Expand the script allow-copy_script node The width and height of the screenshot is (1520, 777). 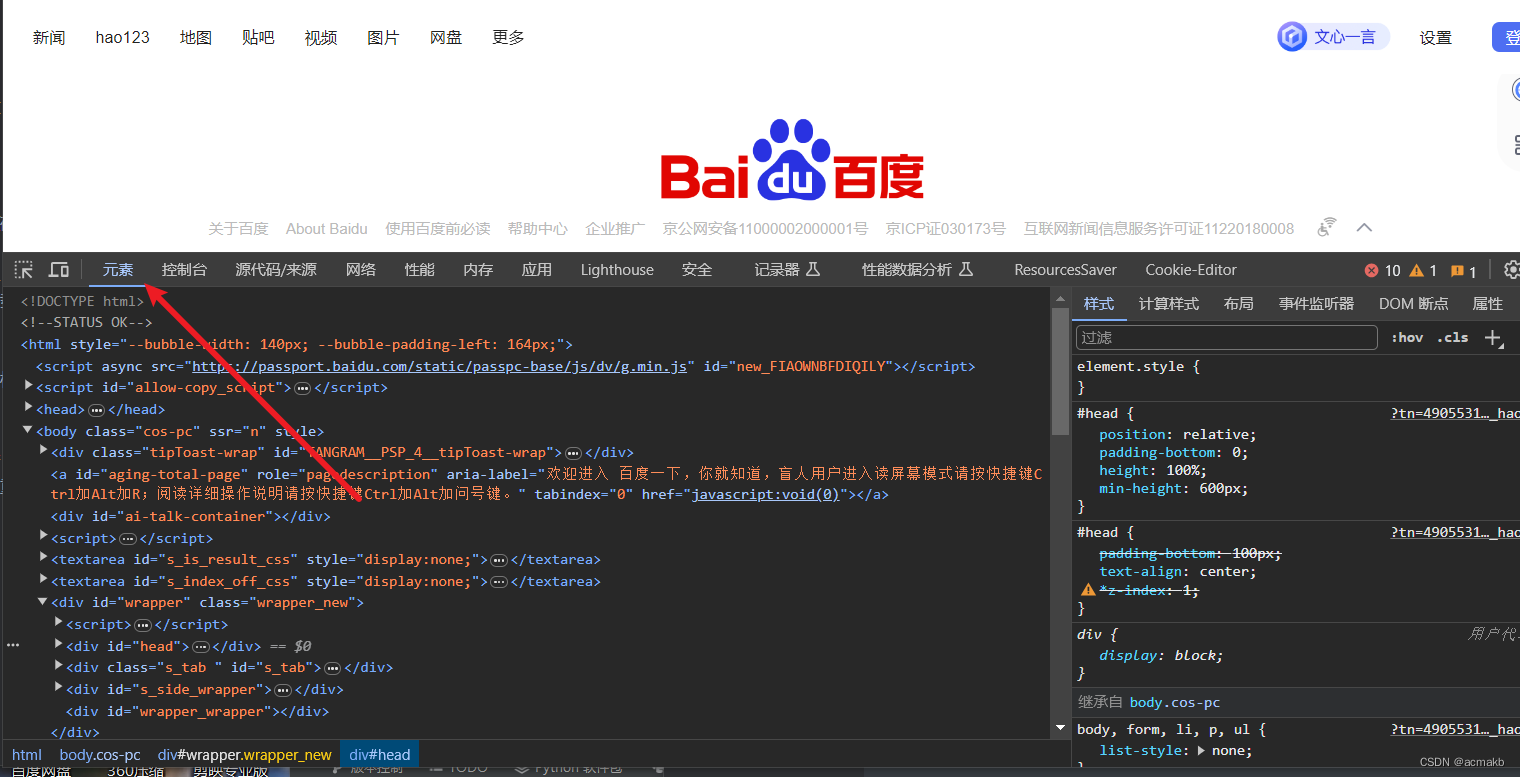click(29, 384)
